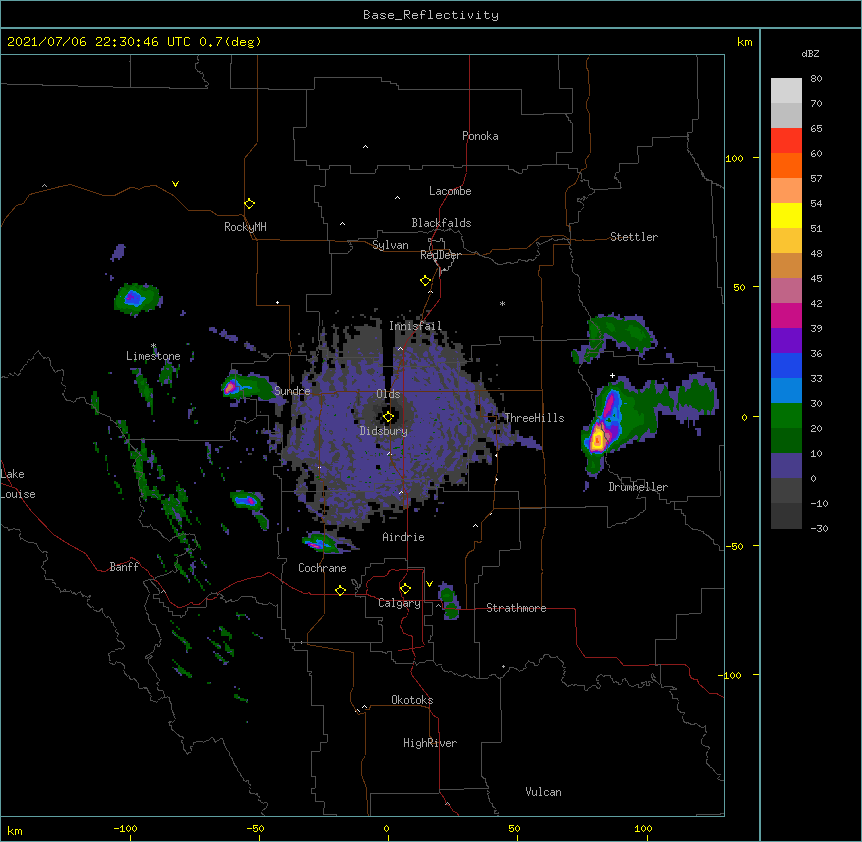The height and width of the screenshot is (842, 862).
Task: Click the dBZ legend heading
Action: (x=810, y=53)
